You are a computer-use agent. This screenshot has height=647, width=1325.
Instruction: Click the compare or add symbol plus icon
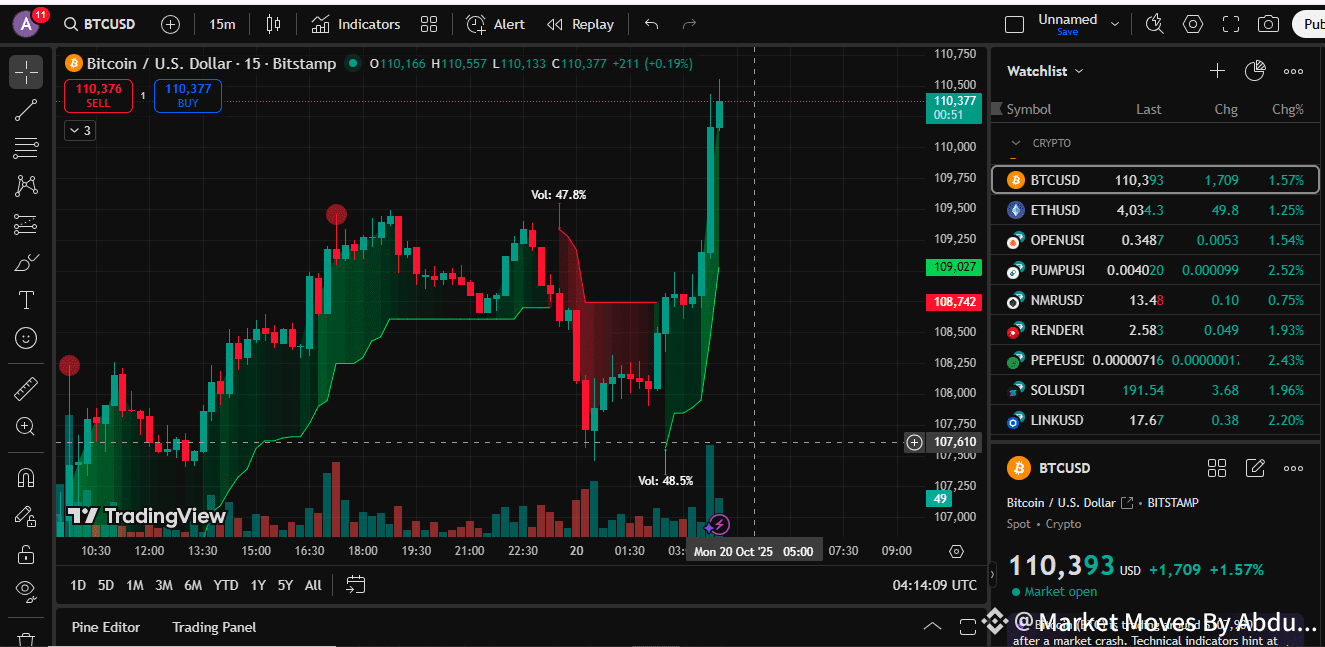tap(170, 24)
